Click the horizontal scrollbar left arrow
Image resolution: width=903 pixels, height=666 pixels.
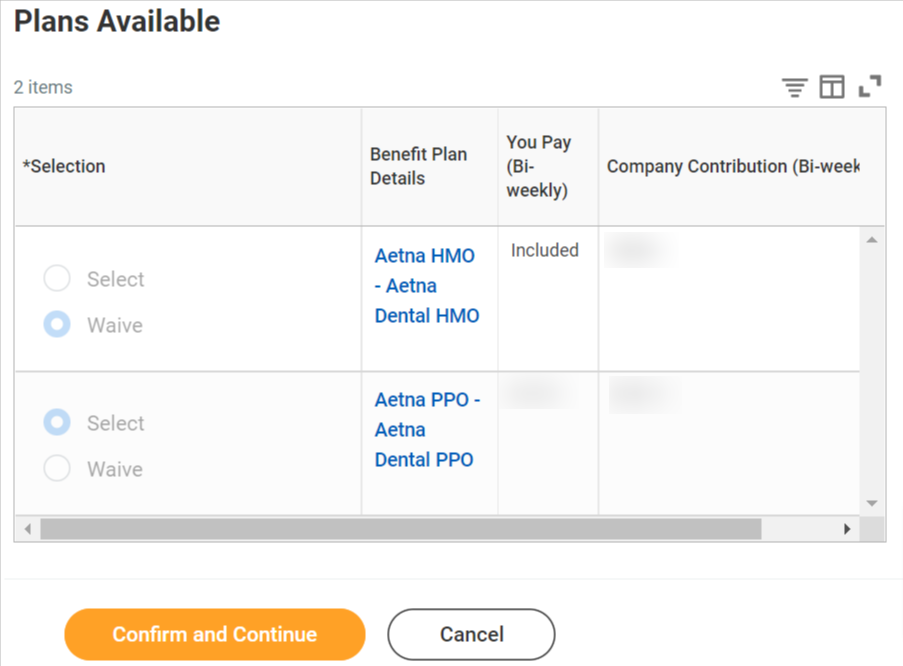pyautogui.click(x=28, y=529)
